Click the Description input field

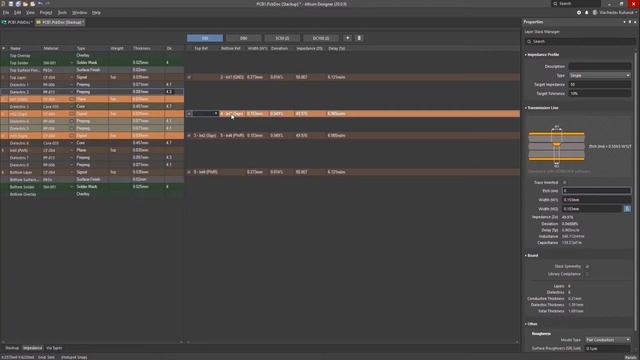pyautogui.click(x=600, y=66)
